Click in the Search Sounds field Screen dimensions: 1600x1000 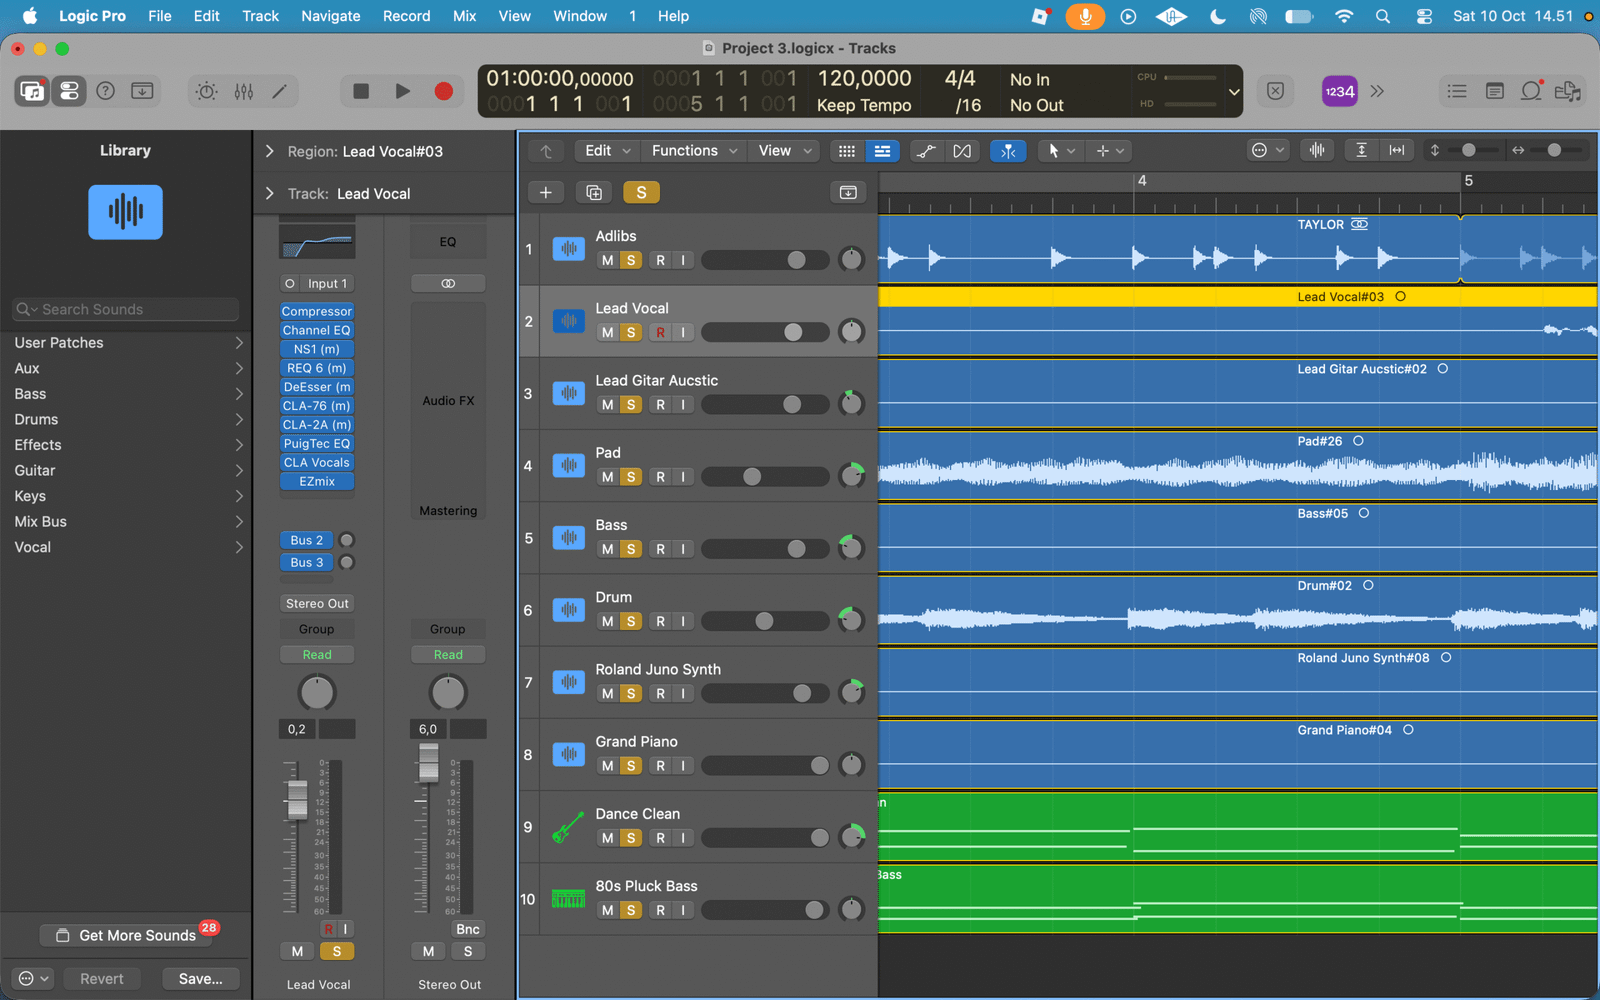tap(126, 309)
